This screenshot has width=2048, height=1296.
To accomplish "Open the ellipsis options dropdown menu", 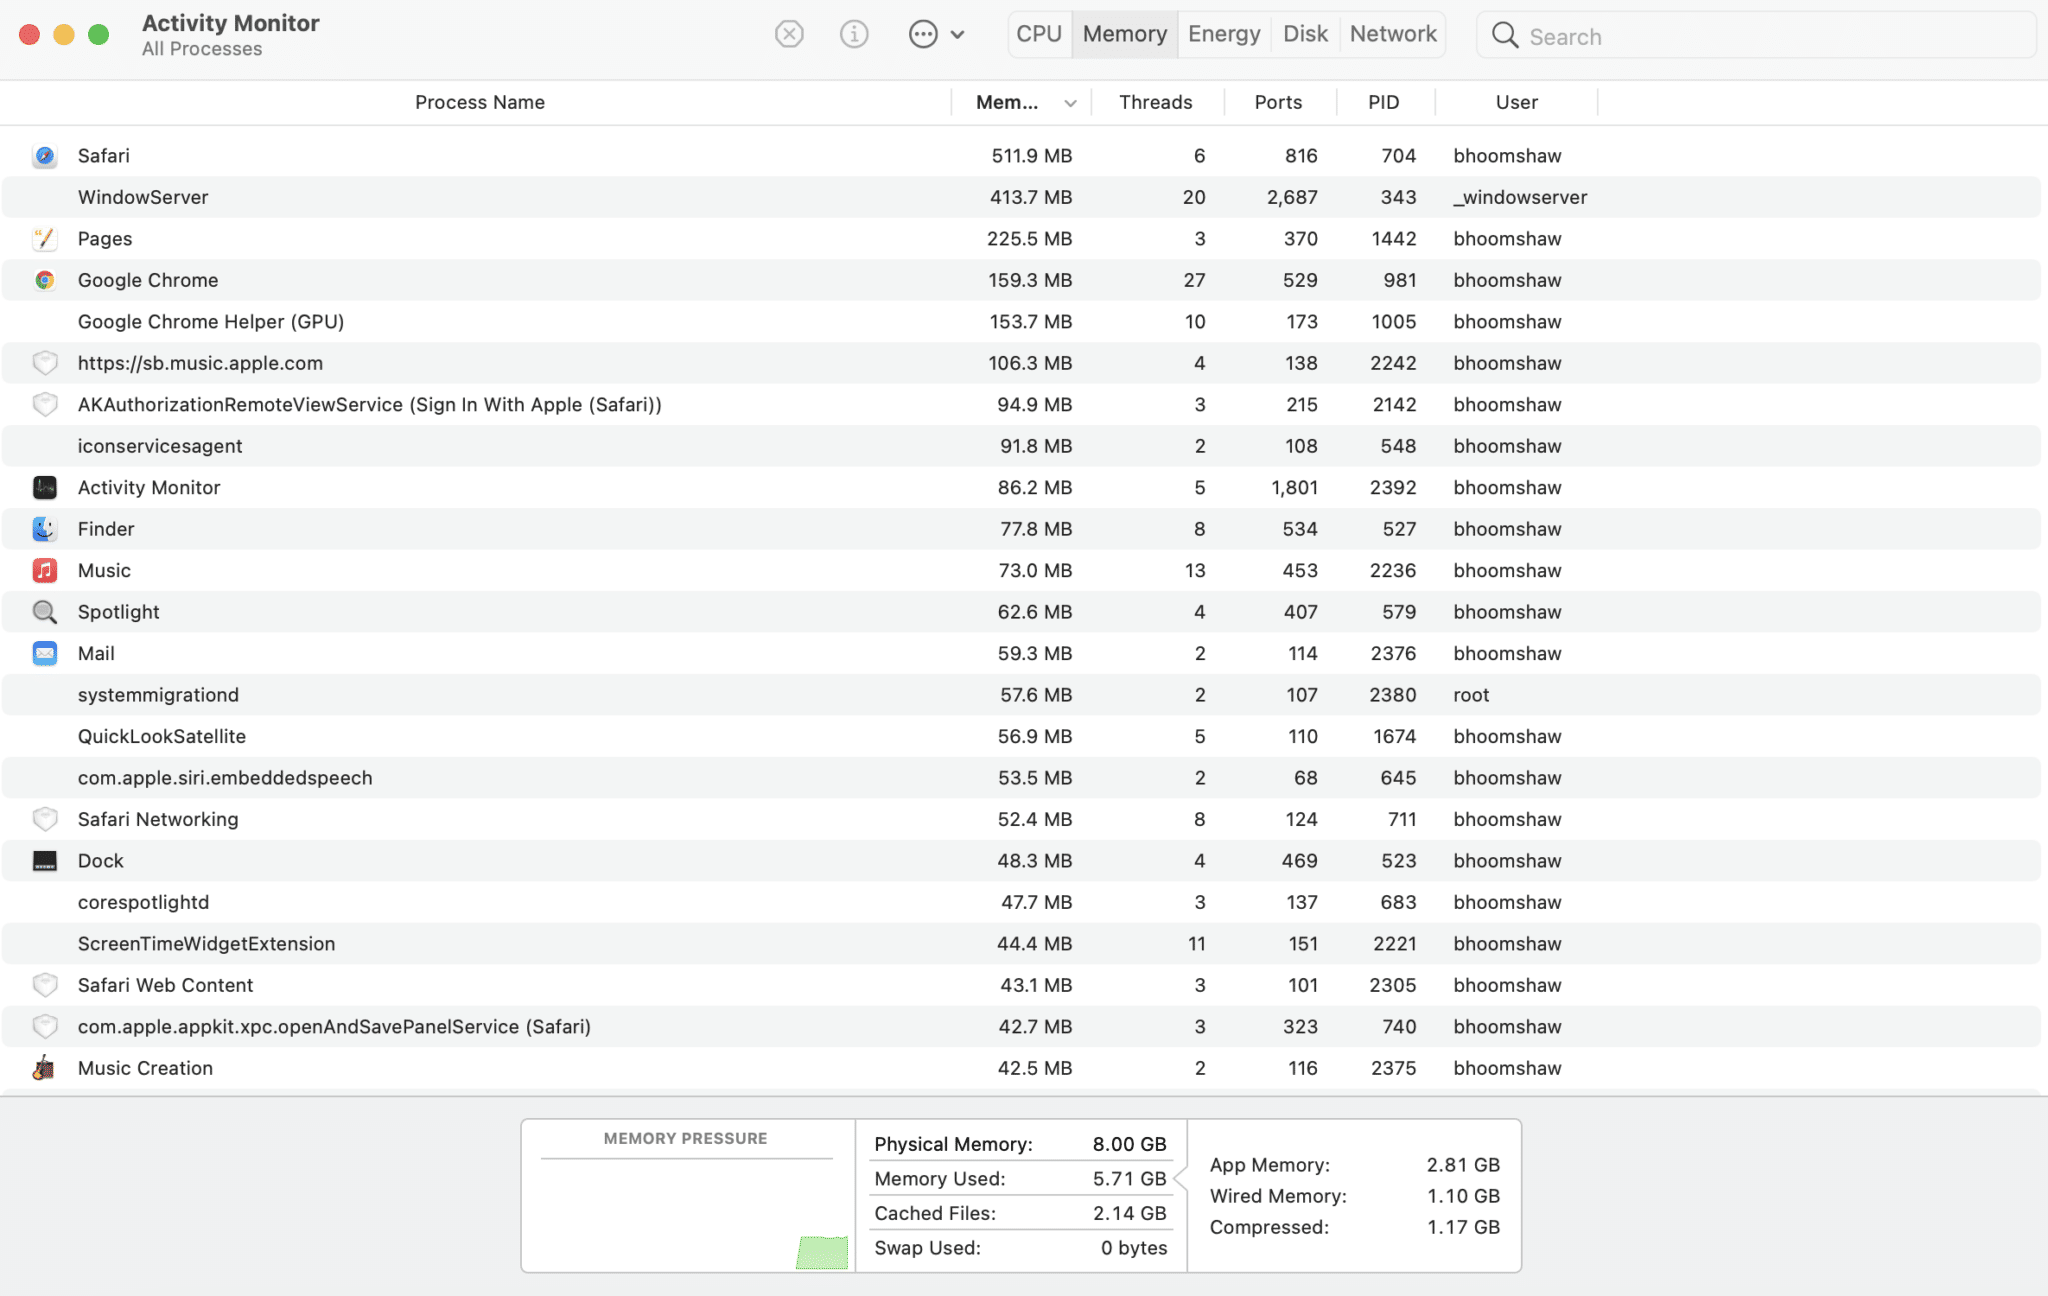I will [x=935, y=35].
